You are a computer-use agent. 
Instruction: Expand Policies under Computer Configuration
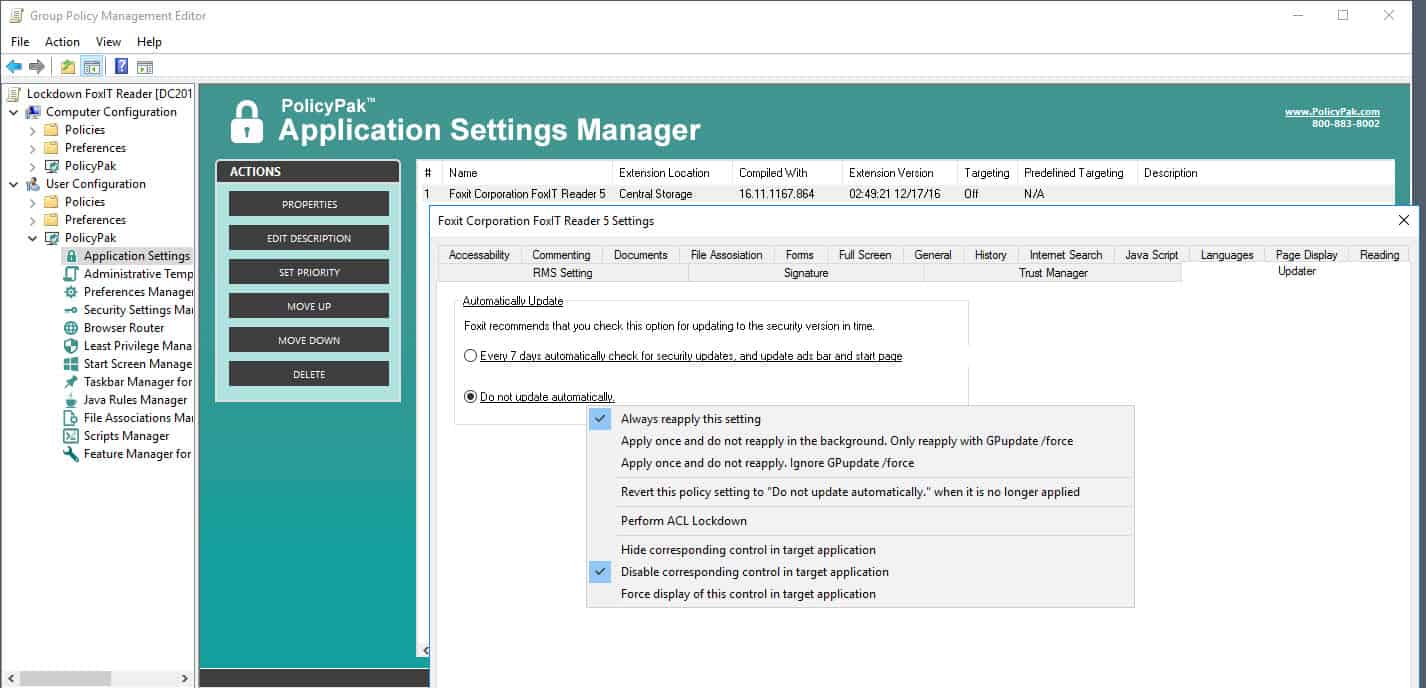(33, 130)
